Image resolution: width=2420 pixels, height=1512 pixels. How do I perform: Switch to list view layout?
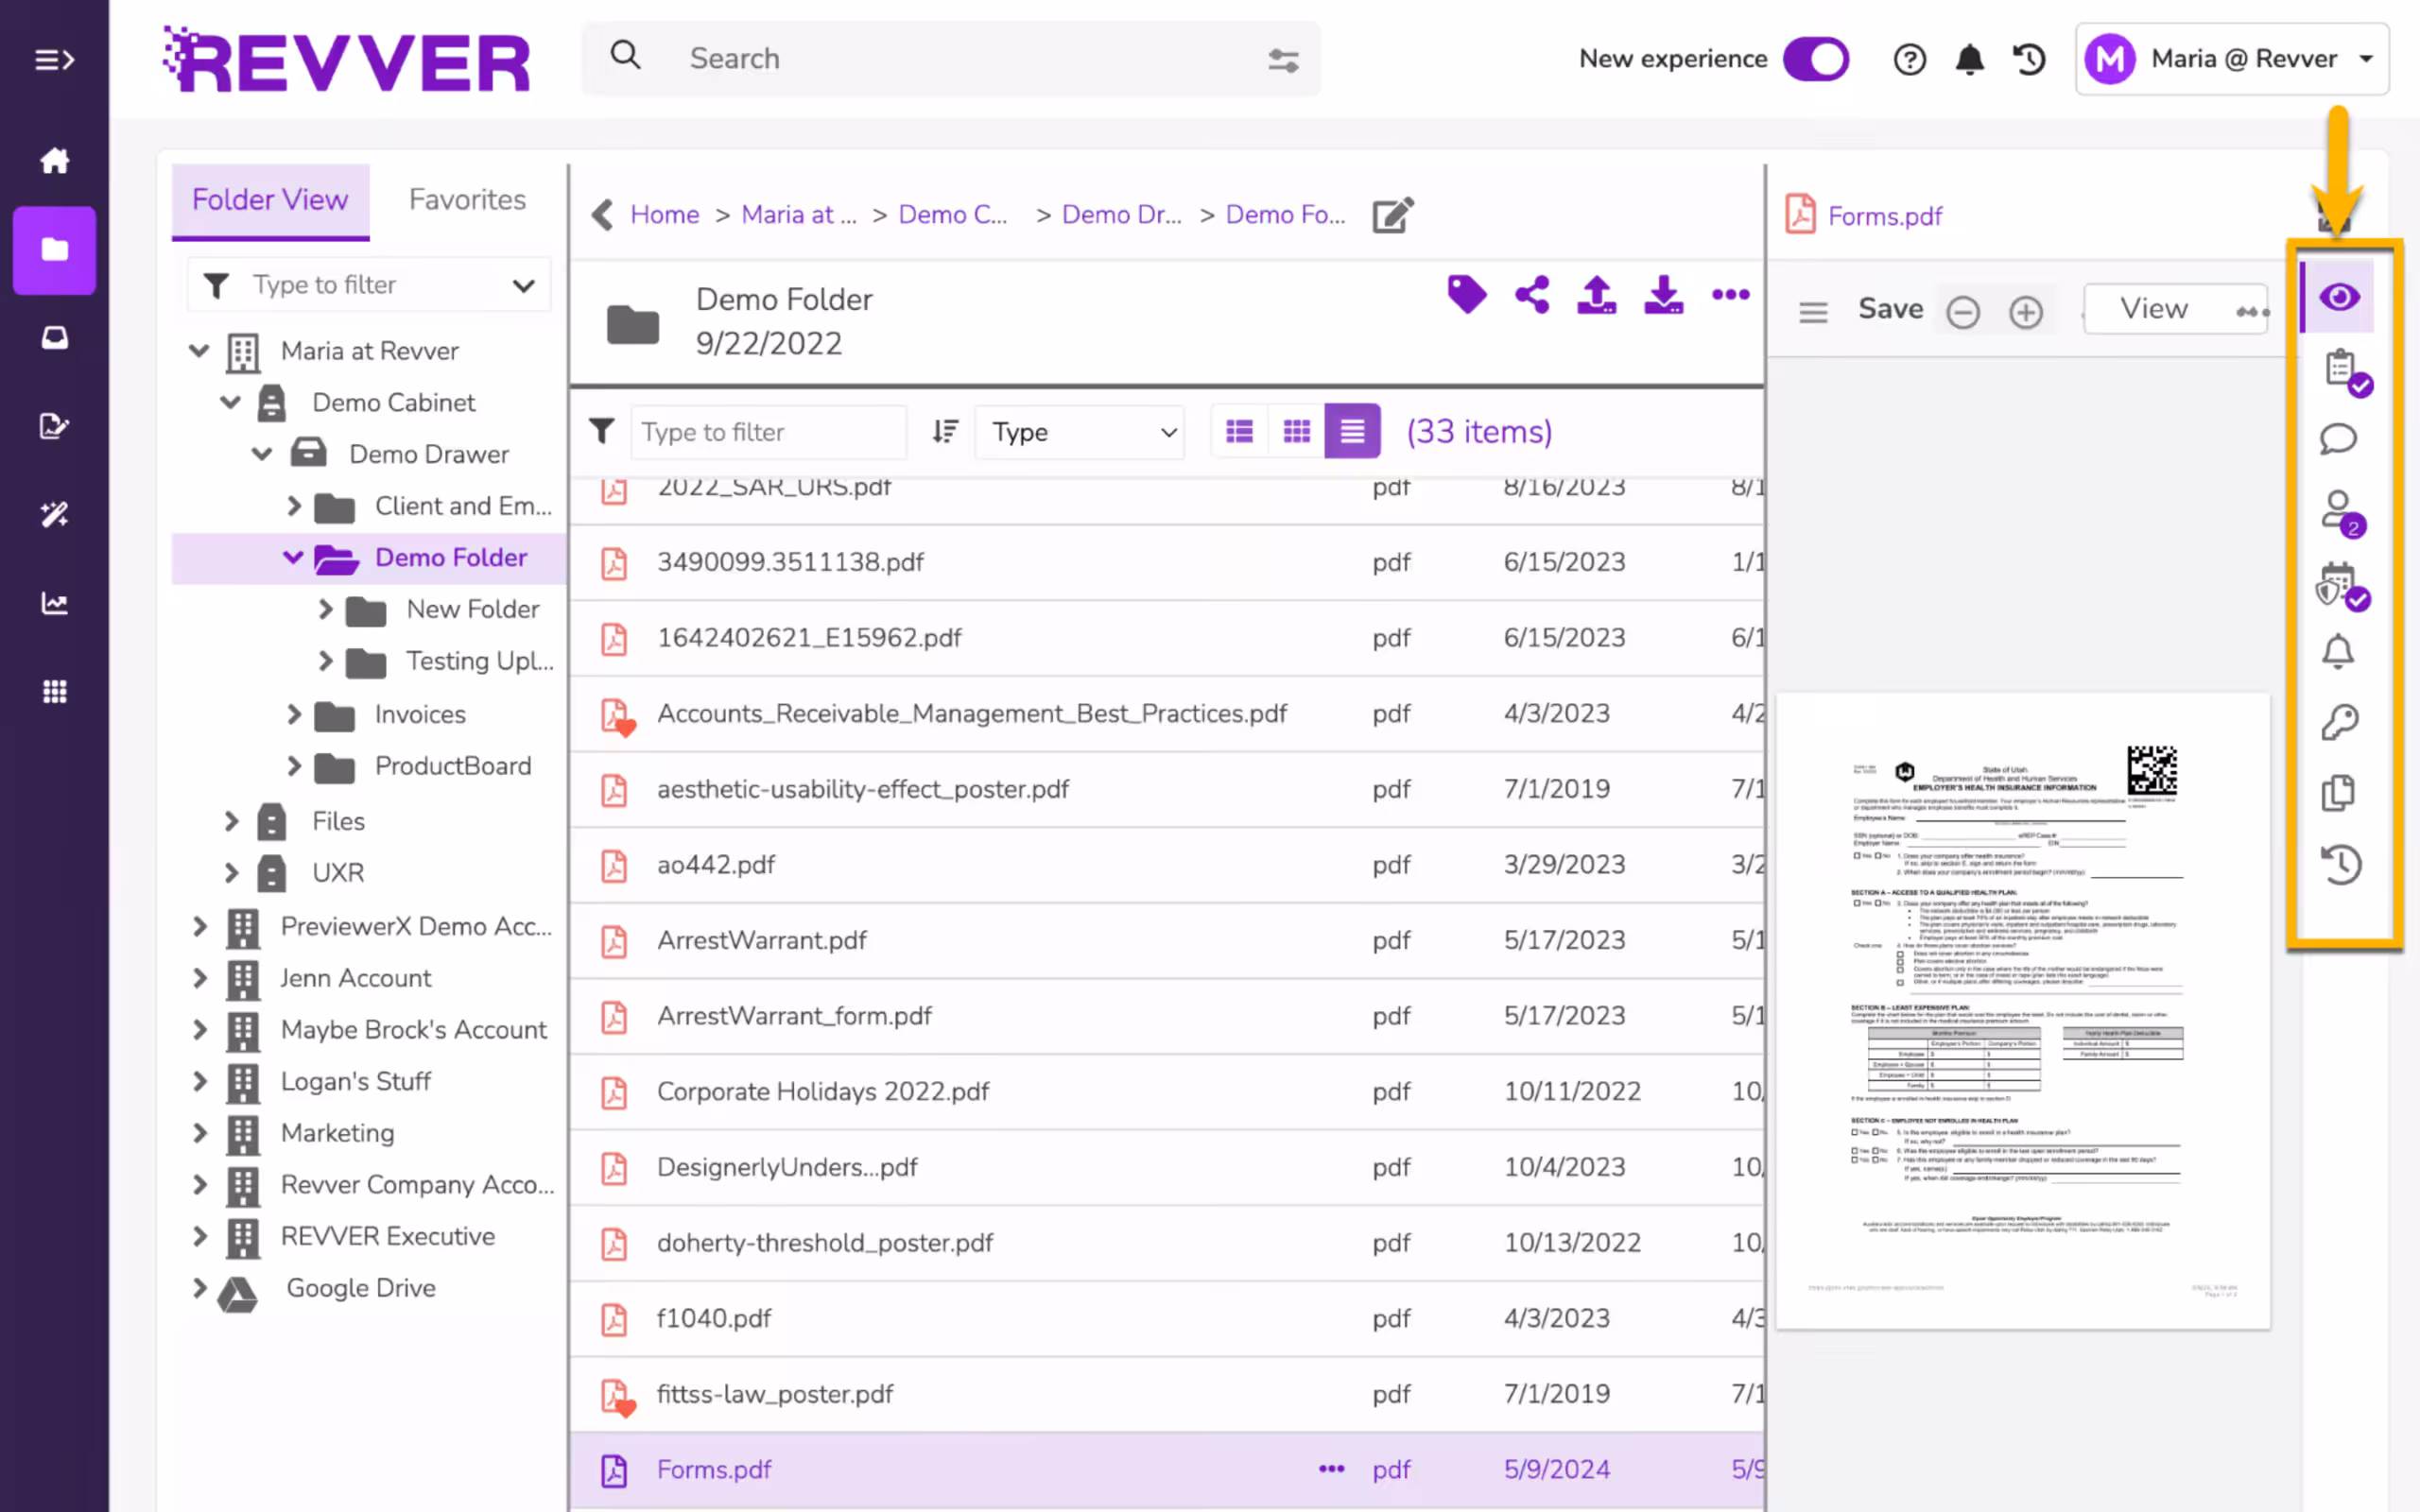click(1239, 431)
